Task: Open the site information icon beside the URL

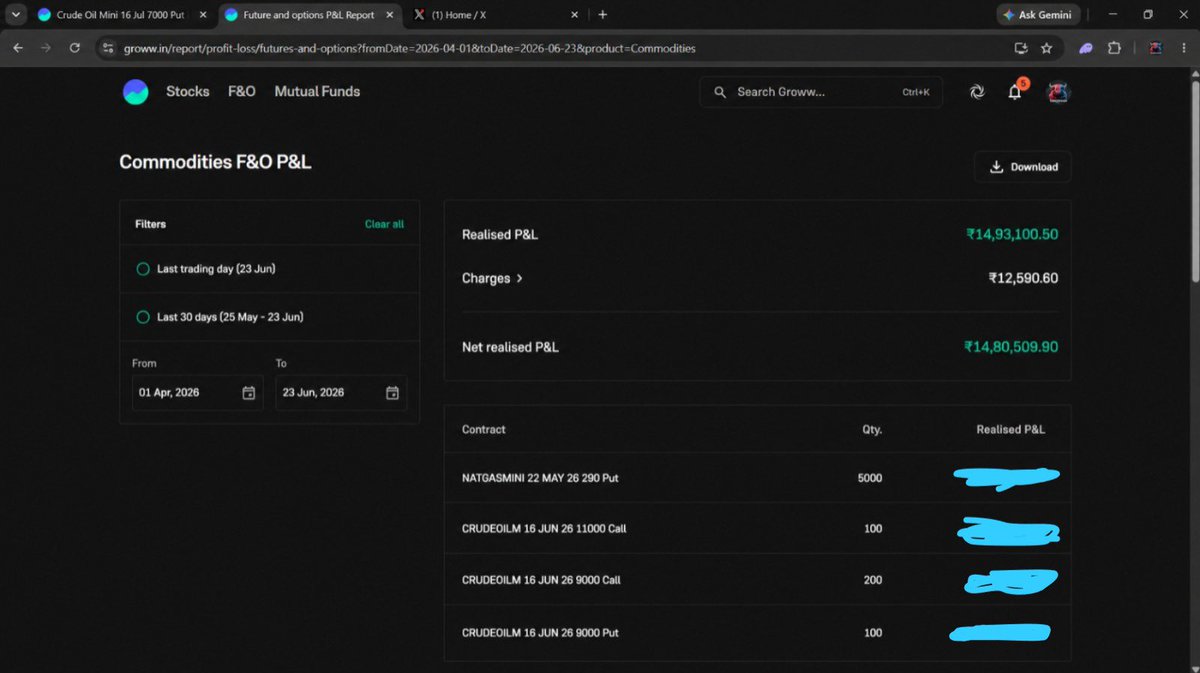Action: (x=108, y=48)
